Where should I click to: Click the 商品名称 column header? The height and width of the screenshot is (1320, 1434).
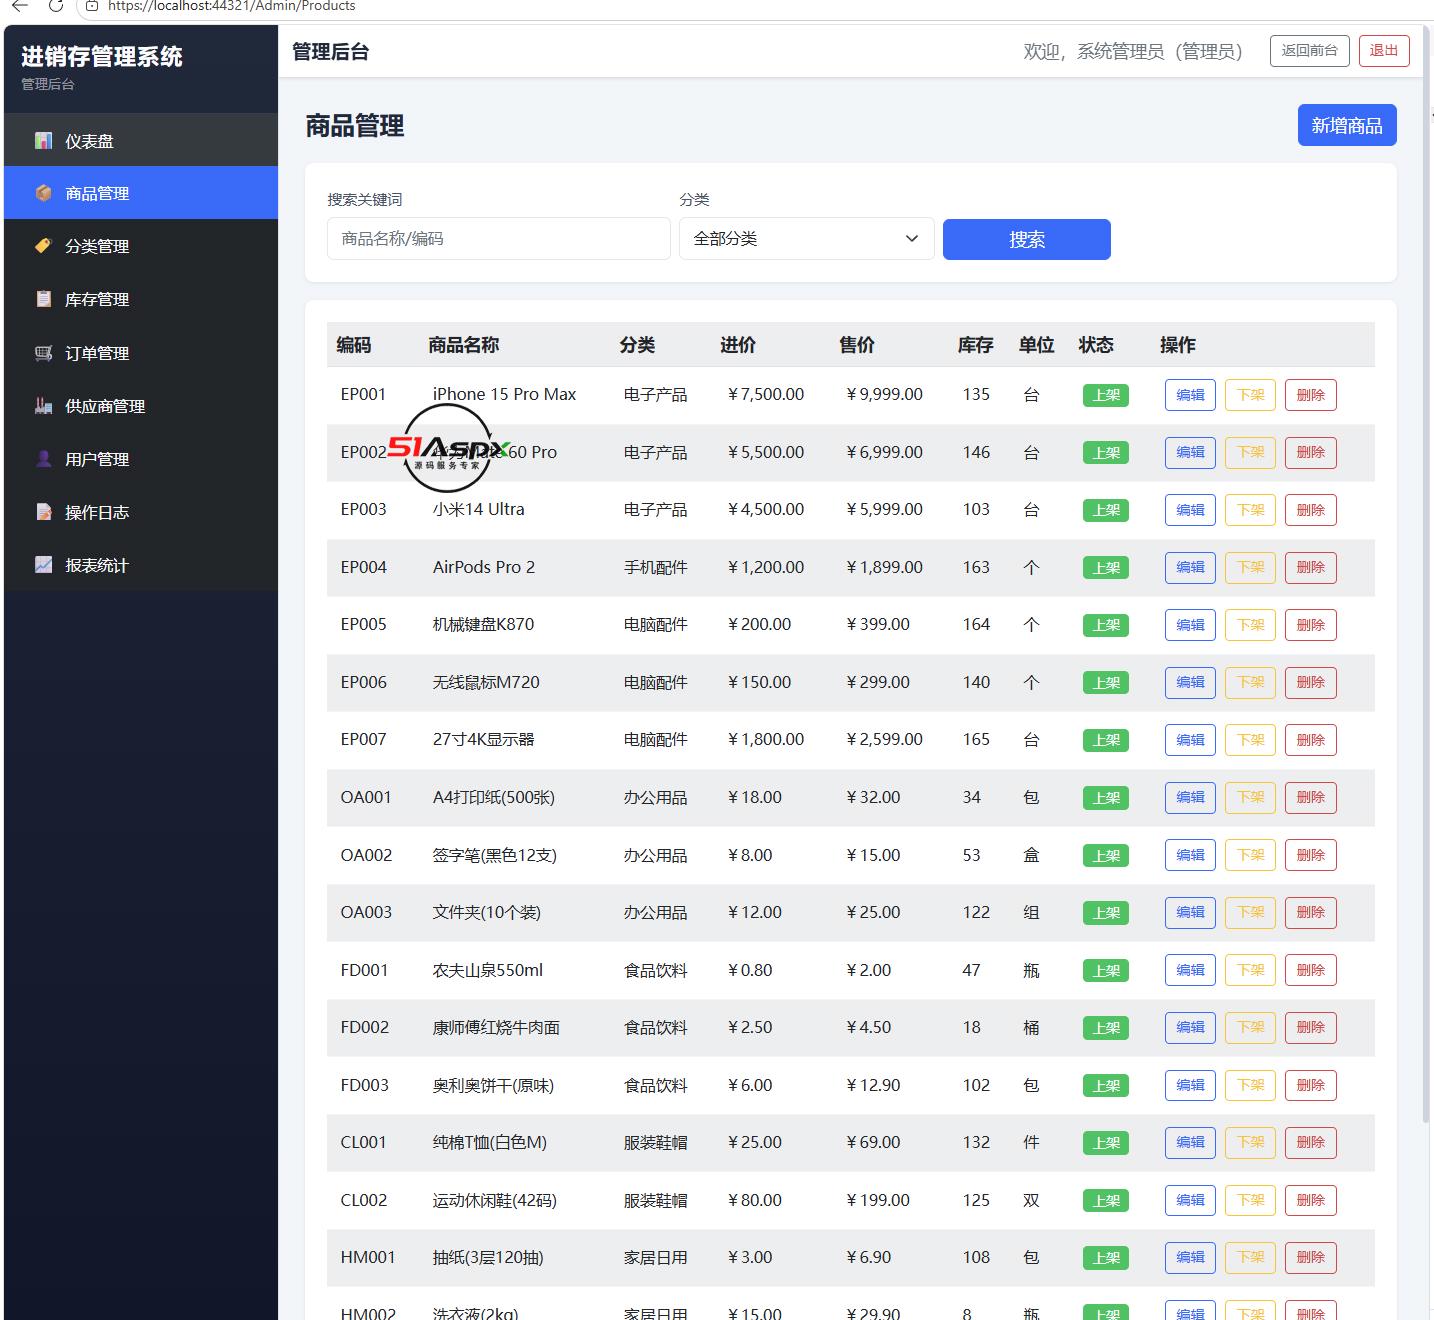463,345
